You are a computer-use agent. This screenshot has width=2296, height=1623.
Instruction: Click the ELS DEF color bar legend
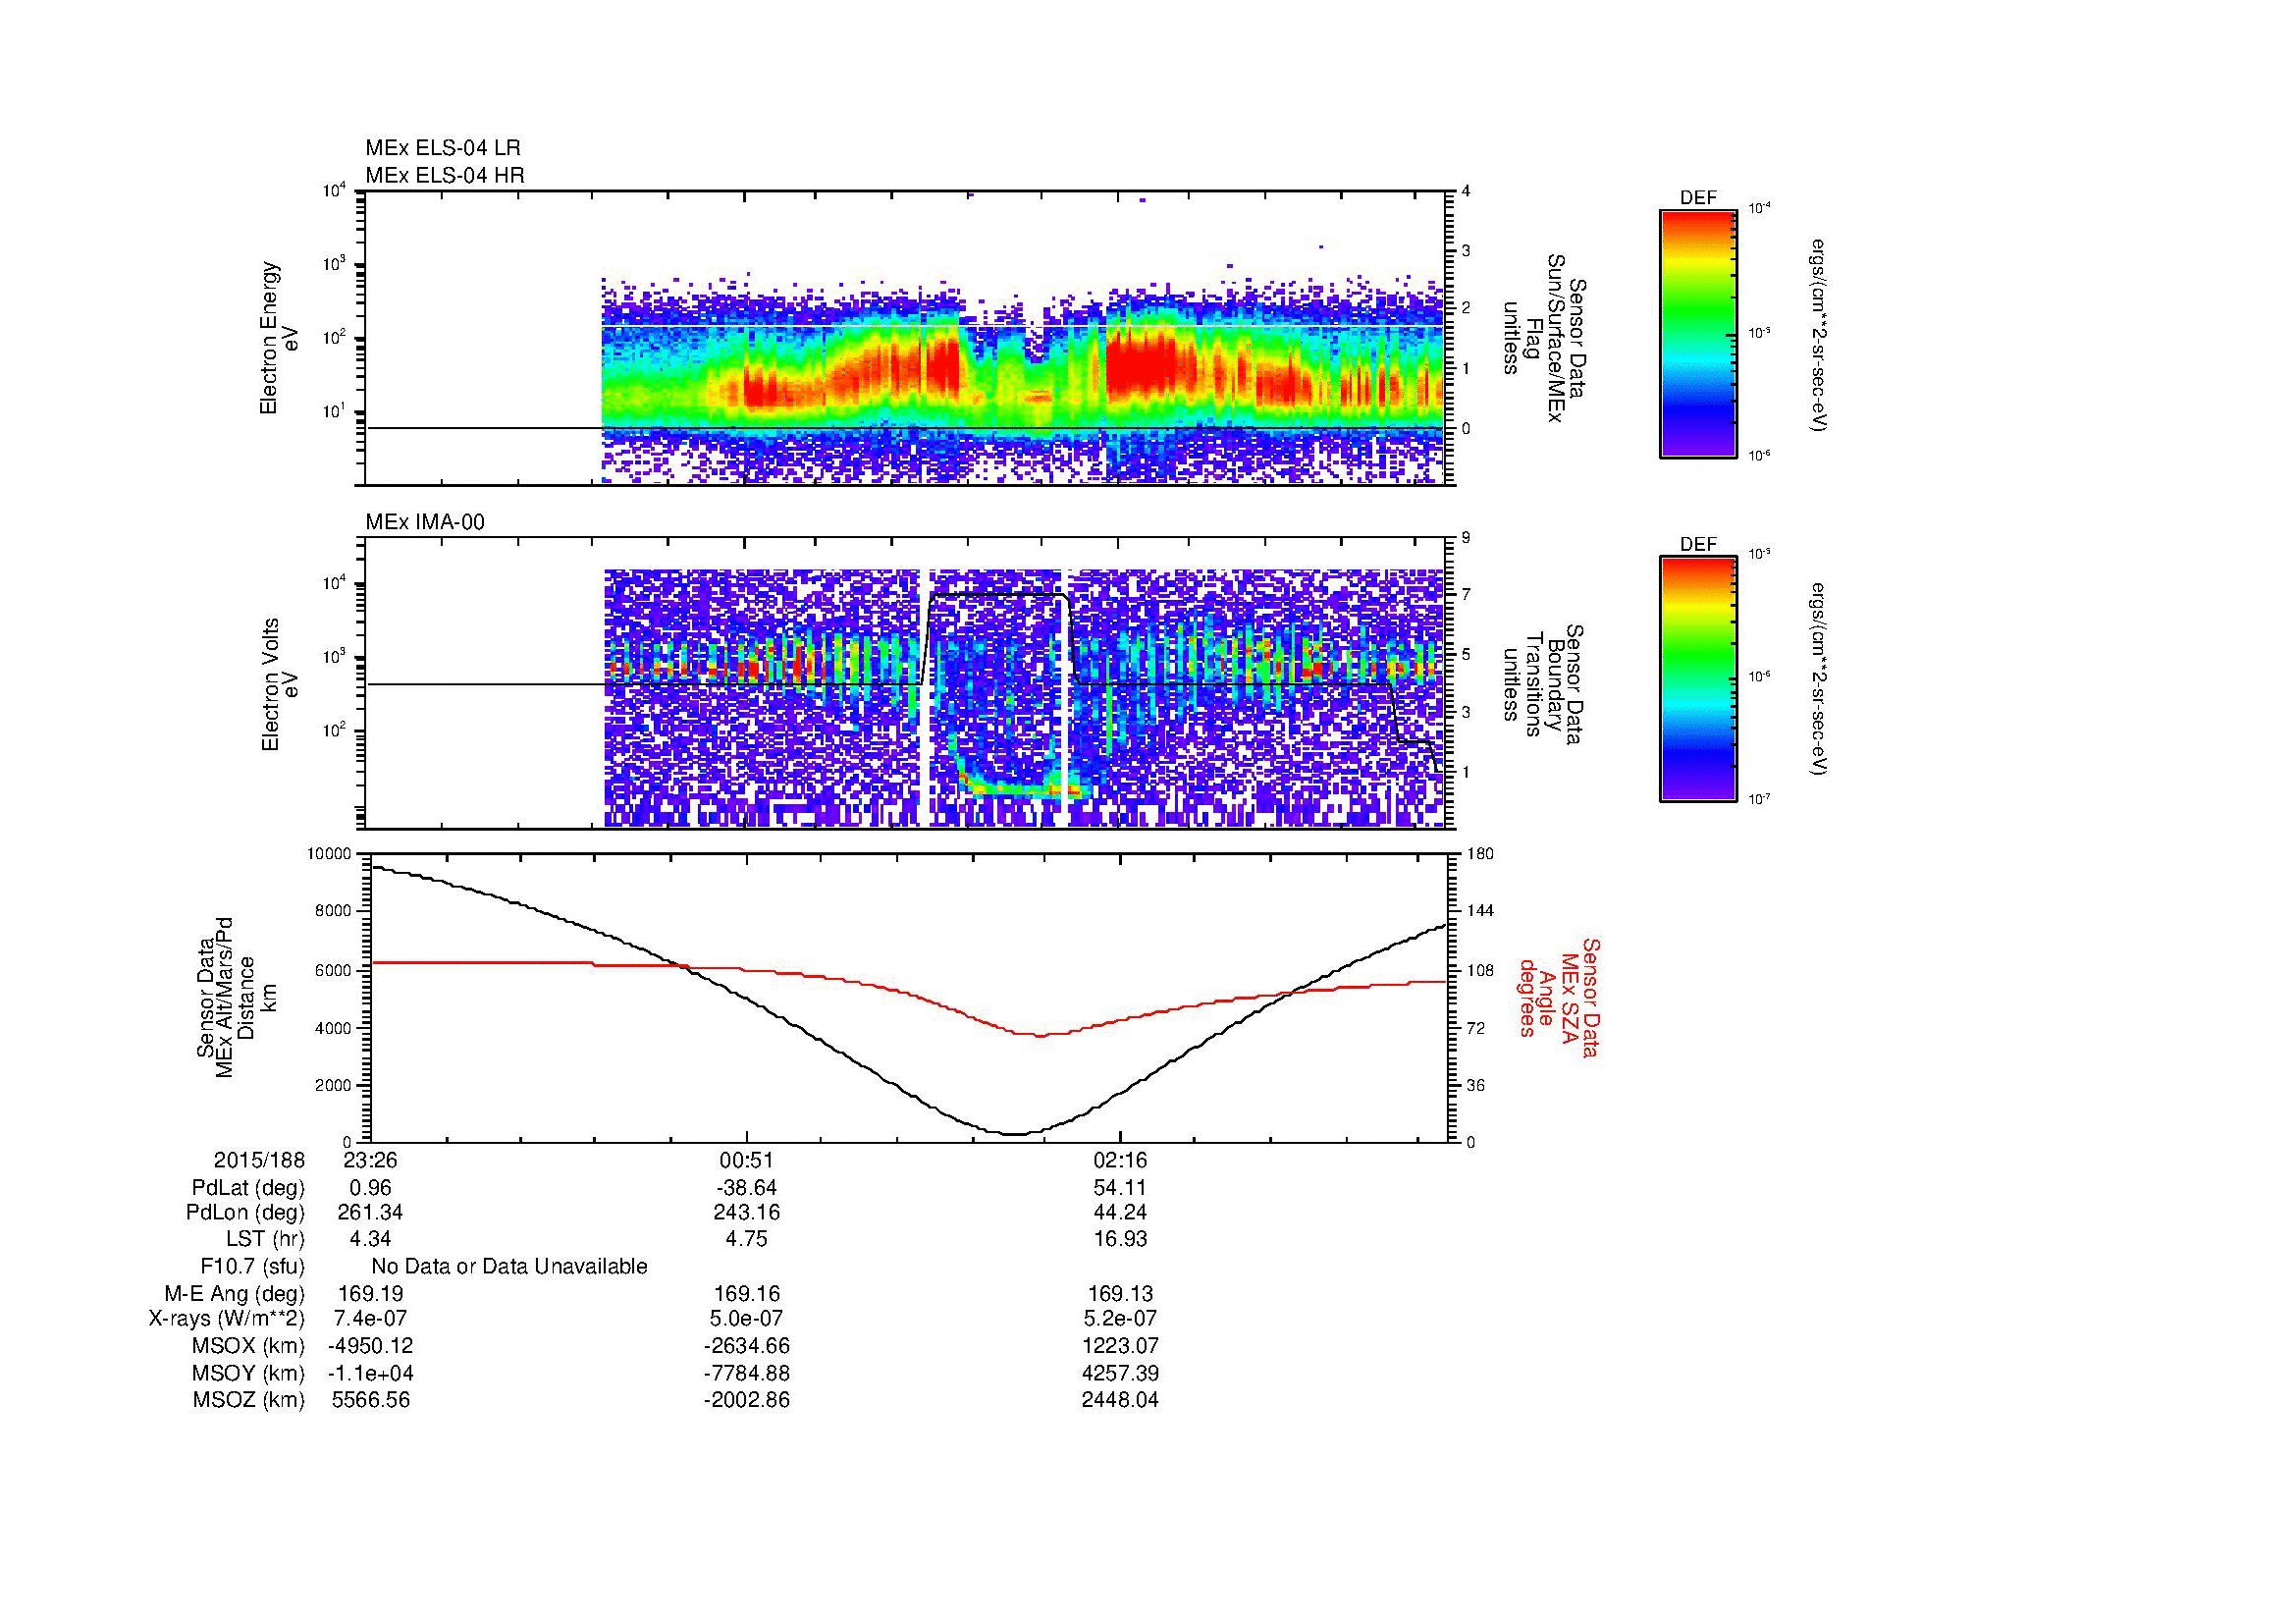coord(1698,333)
